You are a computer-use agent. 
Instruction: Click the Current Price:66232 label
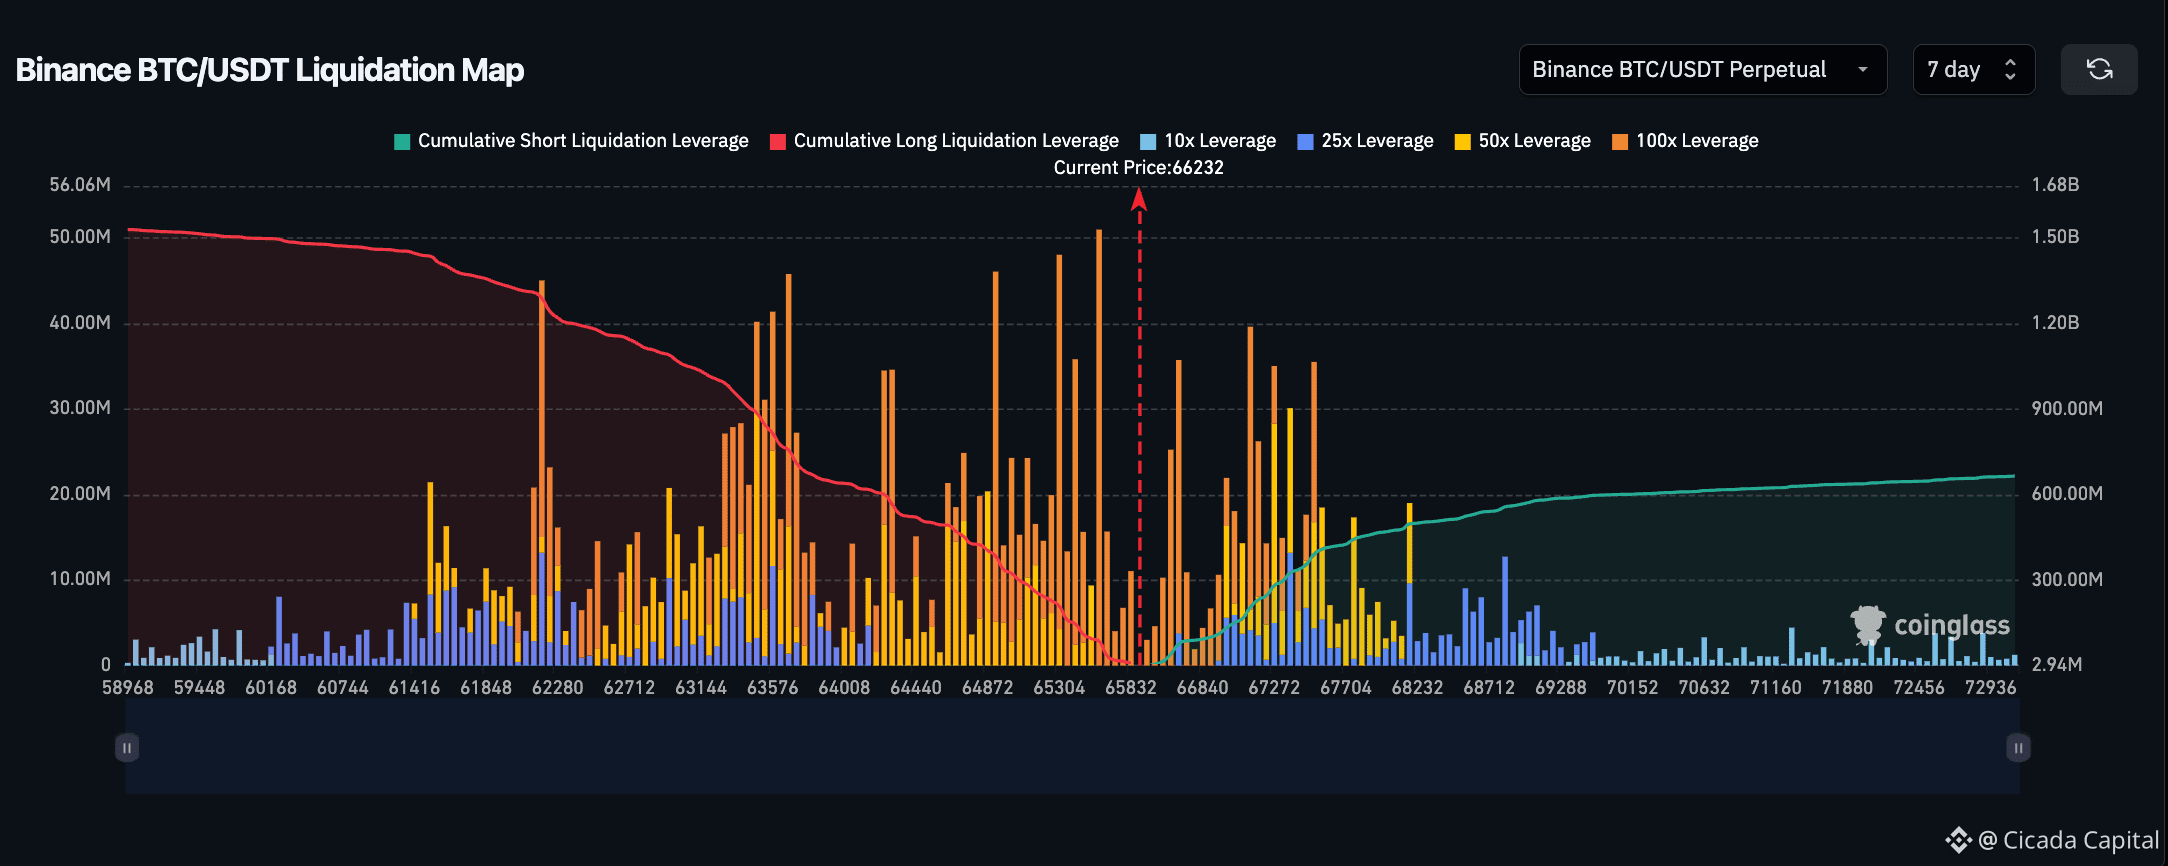(1139, 168)
